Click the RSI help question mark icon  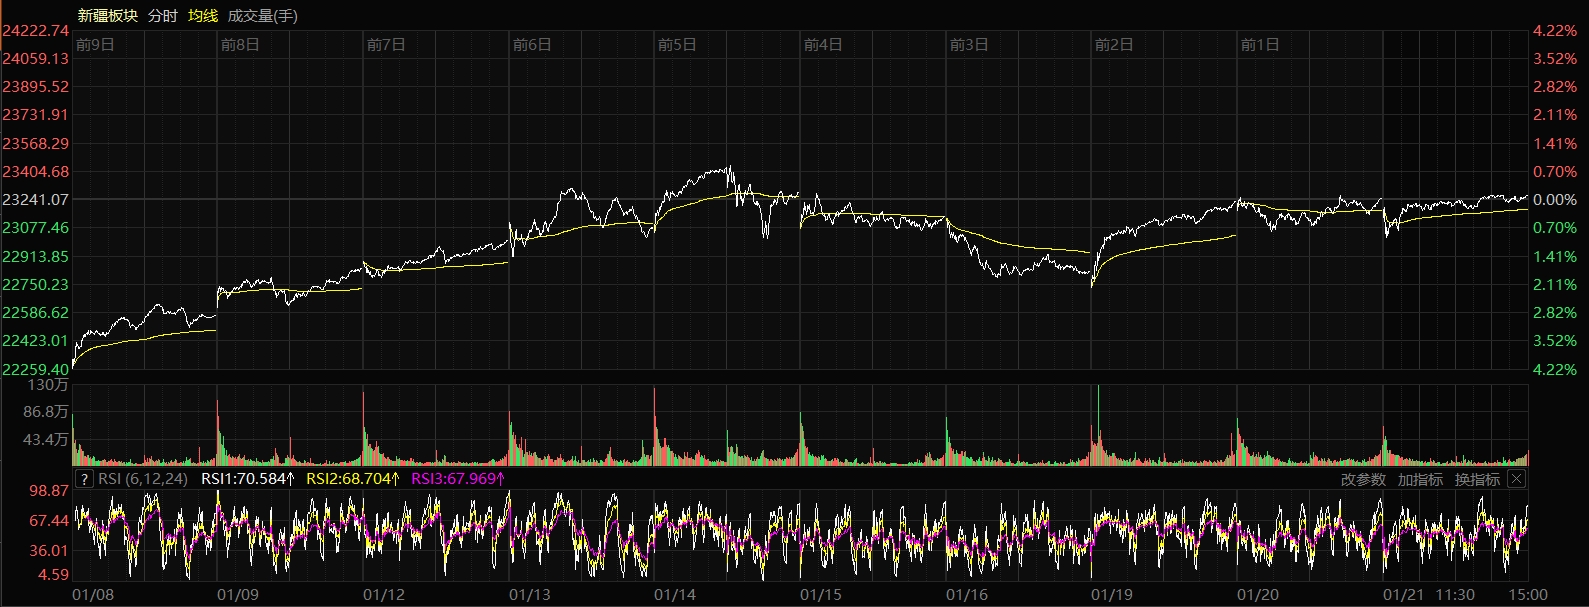[x=84, y=479]
